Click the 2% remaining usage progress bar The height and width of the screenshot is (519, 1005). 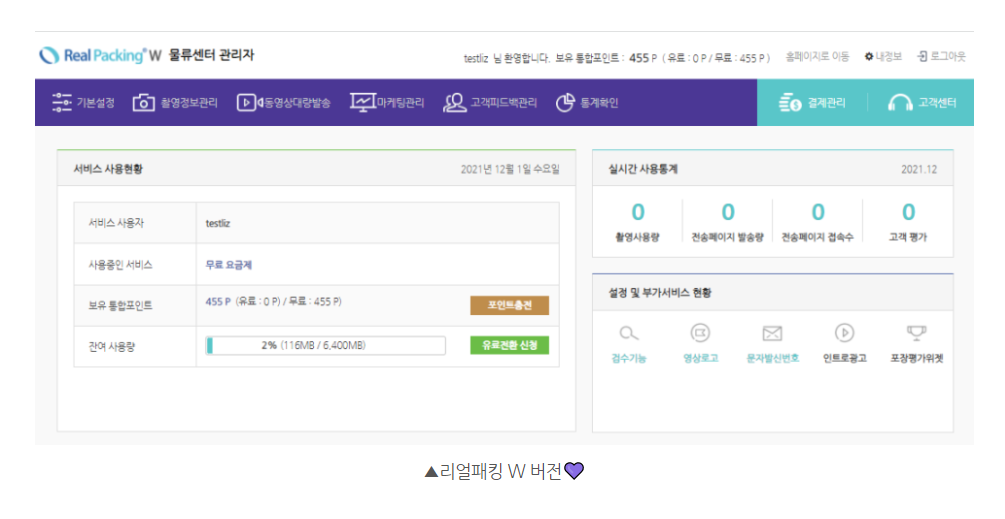click(x=326, y=345)
